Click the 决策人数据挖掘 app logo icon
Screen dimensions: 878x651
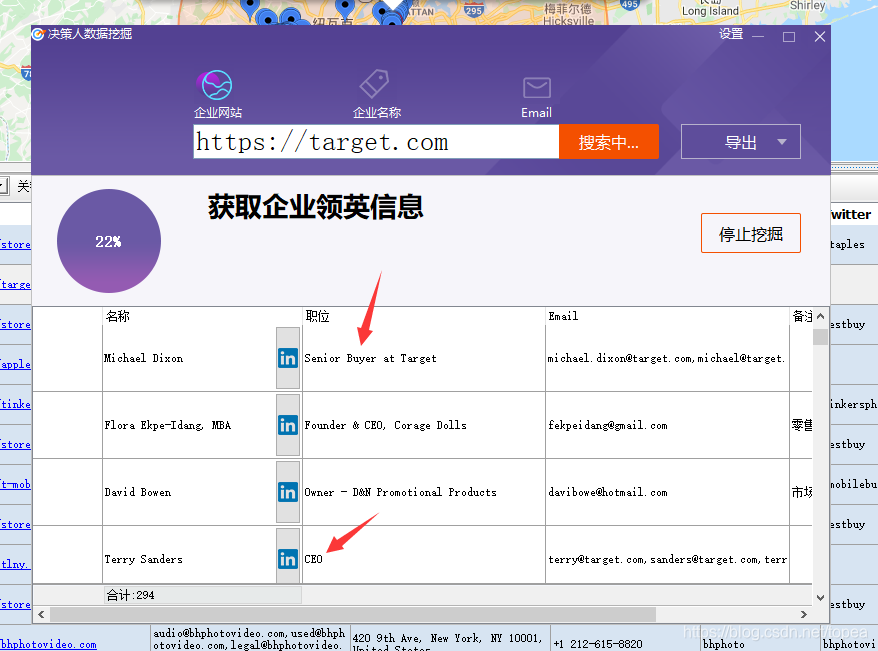tap(38, 35)
